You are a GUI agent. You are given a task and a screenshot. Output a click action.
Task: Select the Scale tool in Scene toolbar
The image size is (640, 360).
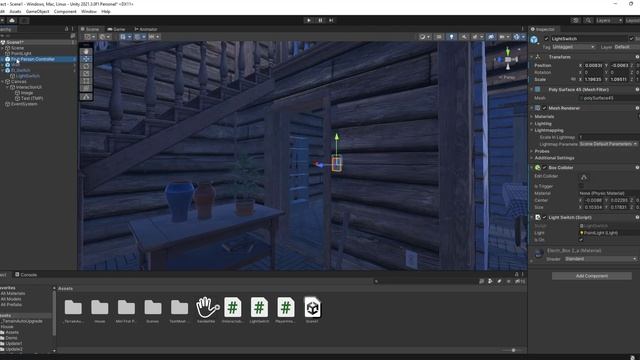(x=86, y=74)
